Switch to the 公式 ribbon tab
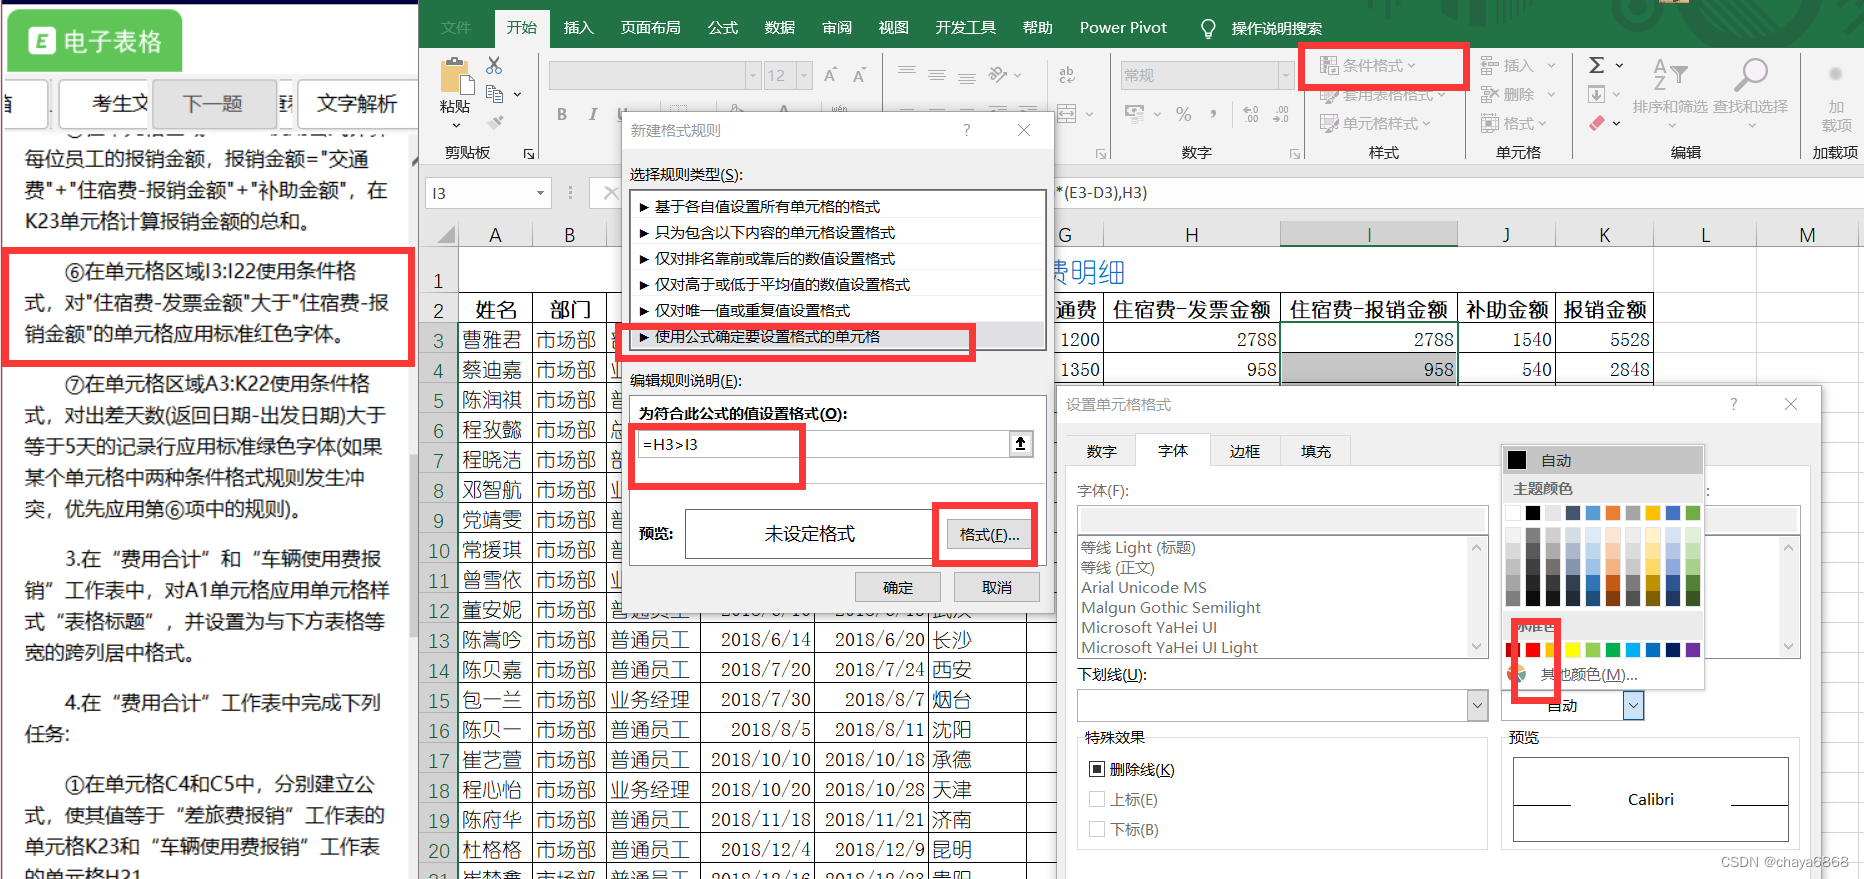The image size is (1864, 879). coord(722,27)
